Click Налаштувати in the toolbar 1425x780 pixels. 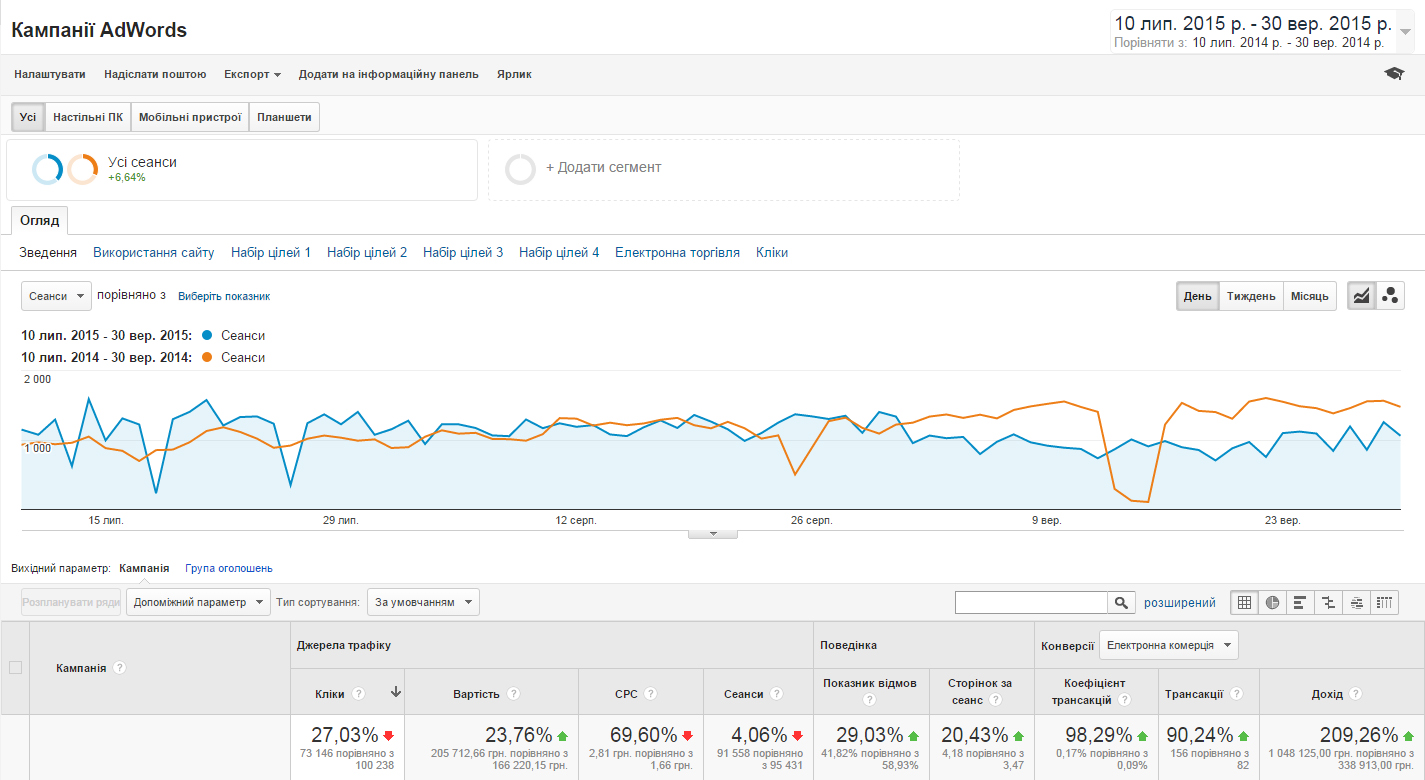50,74
